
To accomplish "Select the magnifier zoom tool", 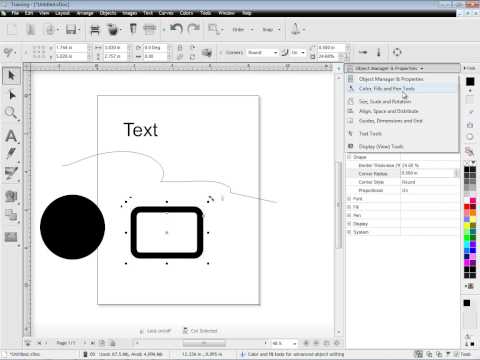I will click(x=11, y=113).
